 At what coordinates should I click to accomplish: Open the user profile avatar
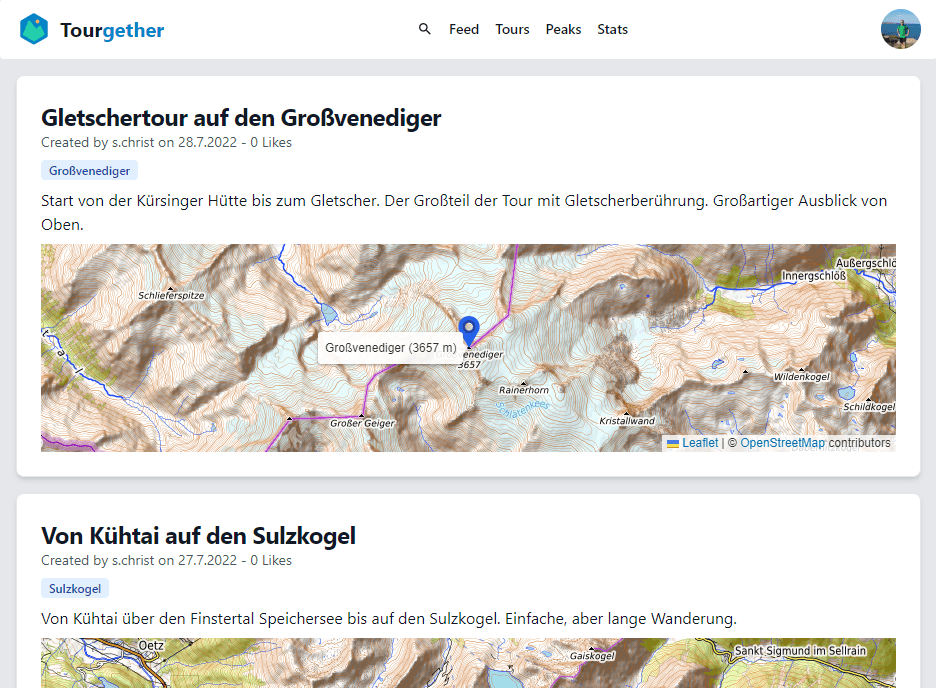[x=900, y=30]
